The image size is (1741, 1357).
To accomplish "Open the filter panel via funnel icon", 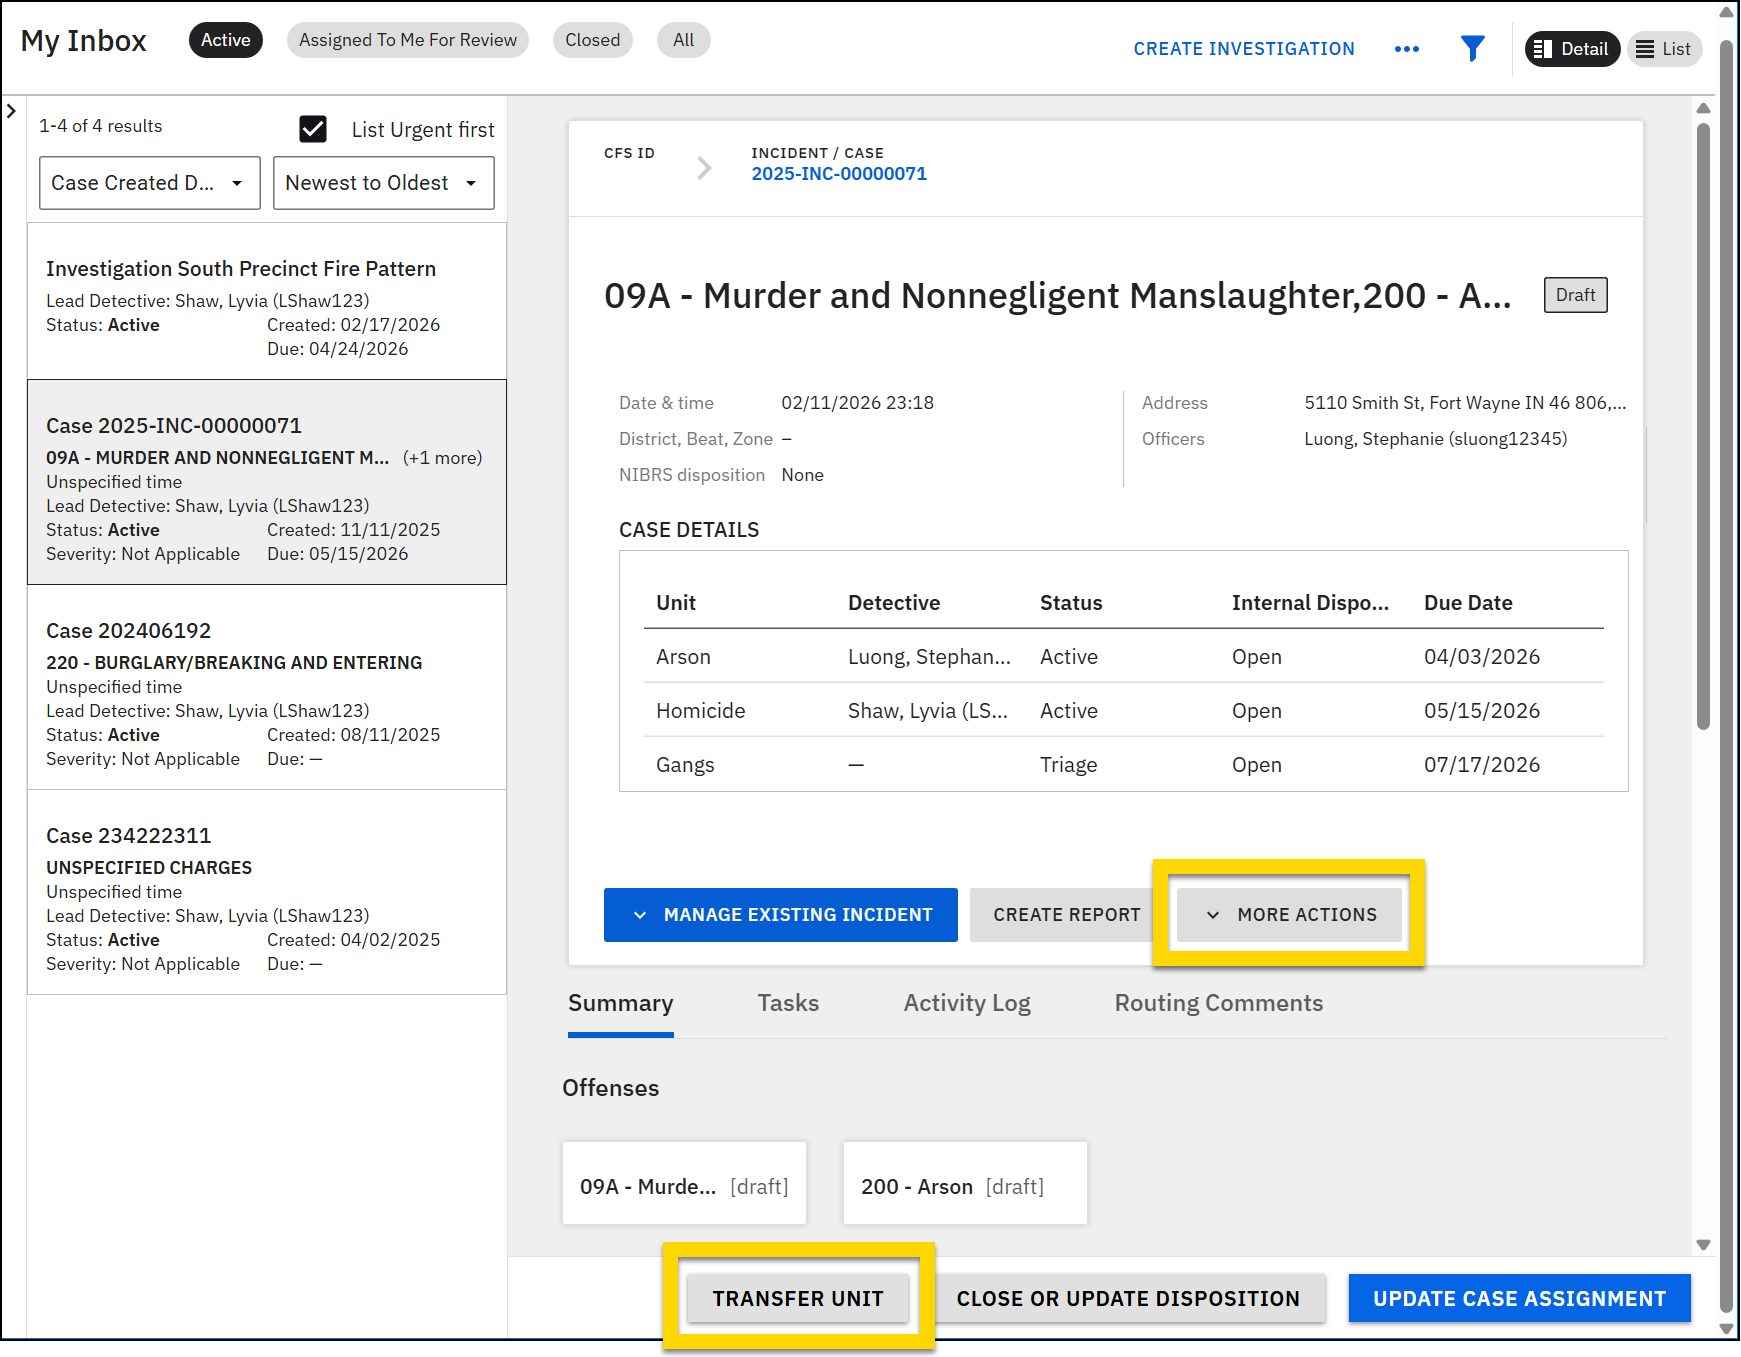I will click(1472, 48).
